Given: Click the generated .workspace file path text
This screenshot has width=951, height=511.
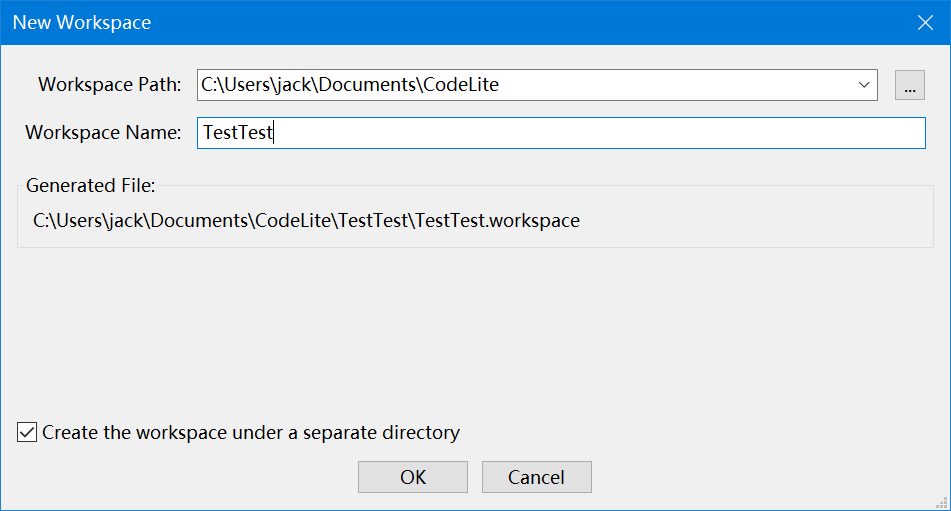Looking at the screenshot, I should point(306,220).
